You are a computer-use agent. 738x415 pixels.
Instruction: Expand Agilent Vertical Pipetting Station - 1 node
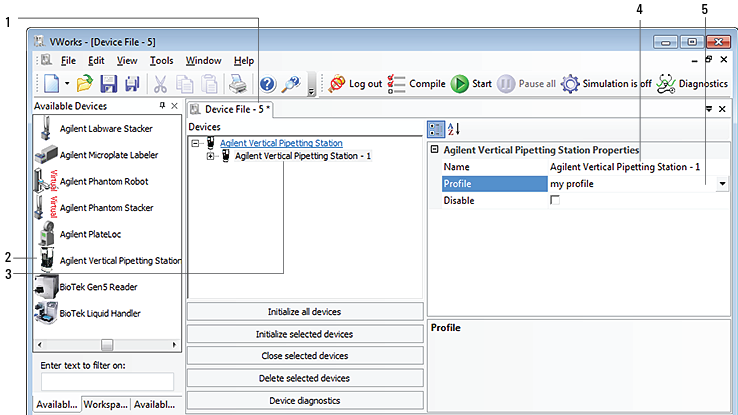pos(210,156)
